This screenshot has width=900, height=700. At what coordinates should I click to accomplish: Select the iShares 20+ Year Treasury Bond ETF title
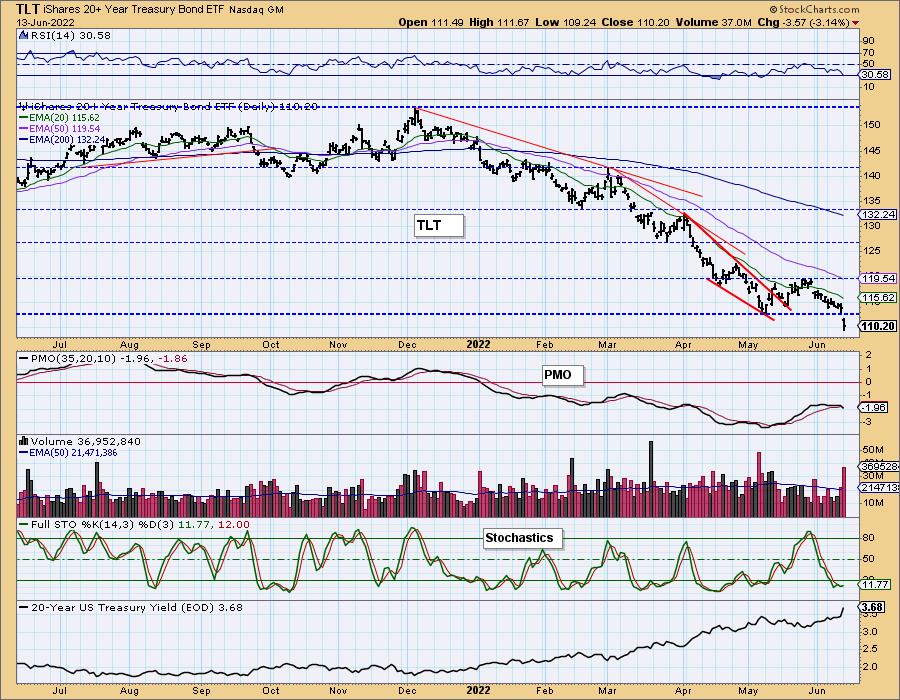134,10
